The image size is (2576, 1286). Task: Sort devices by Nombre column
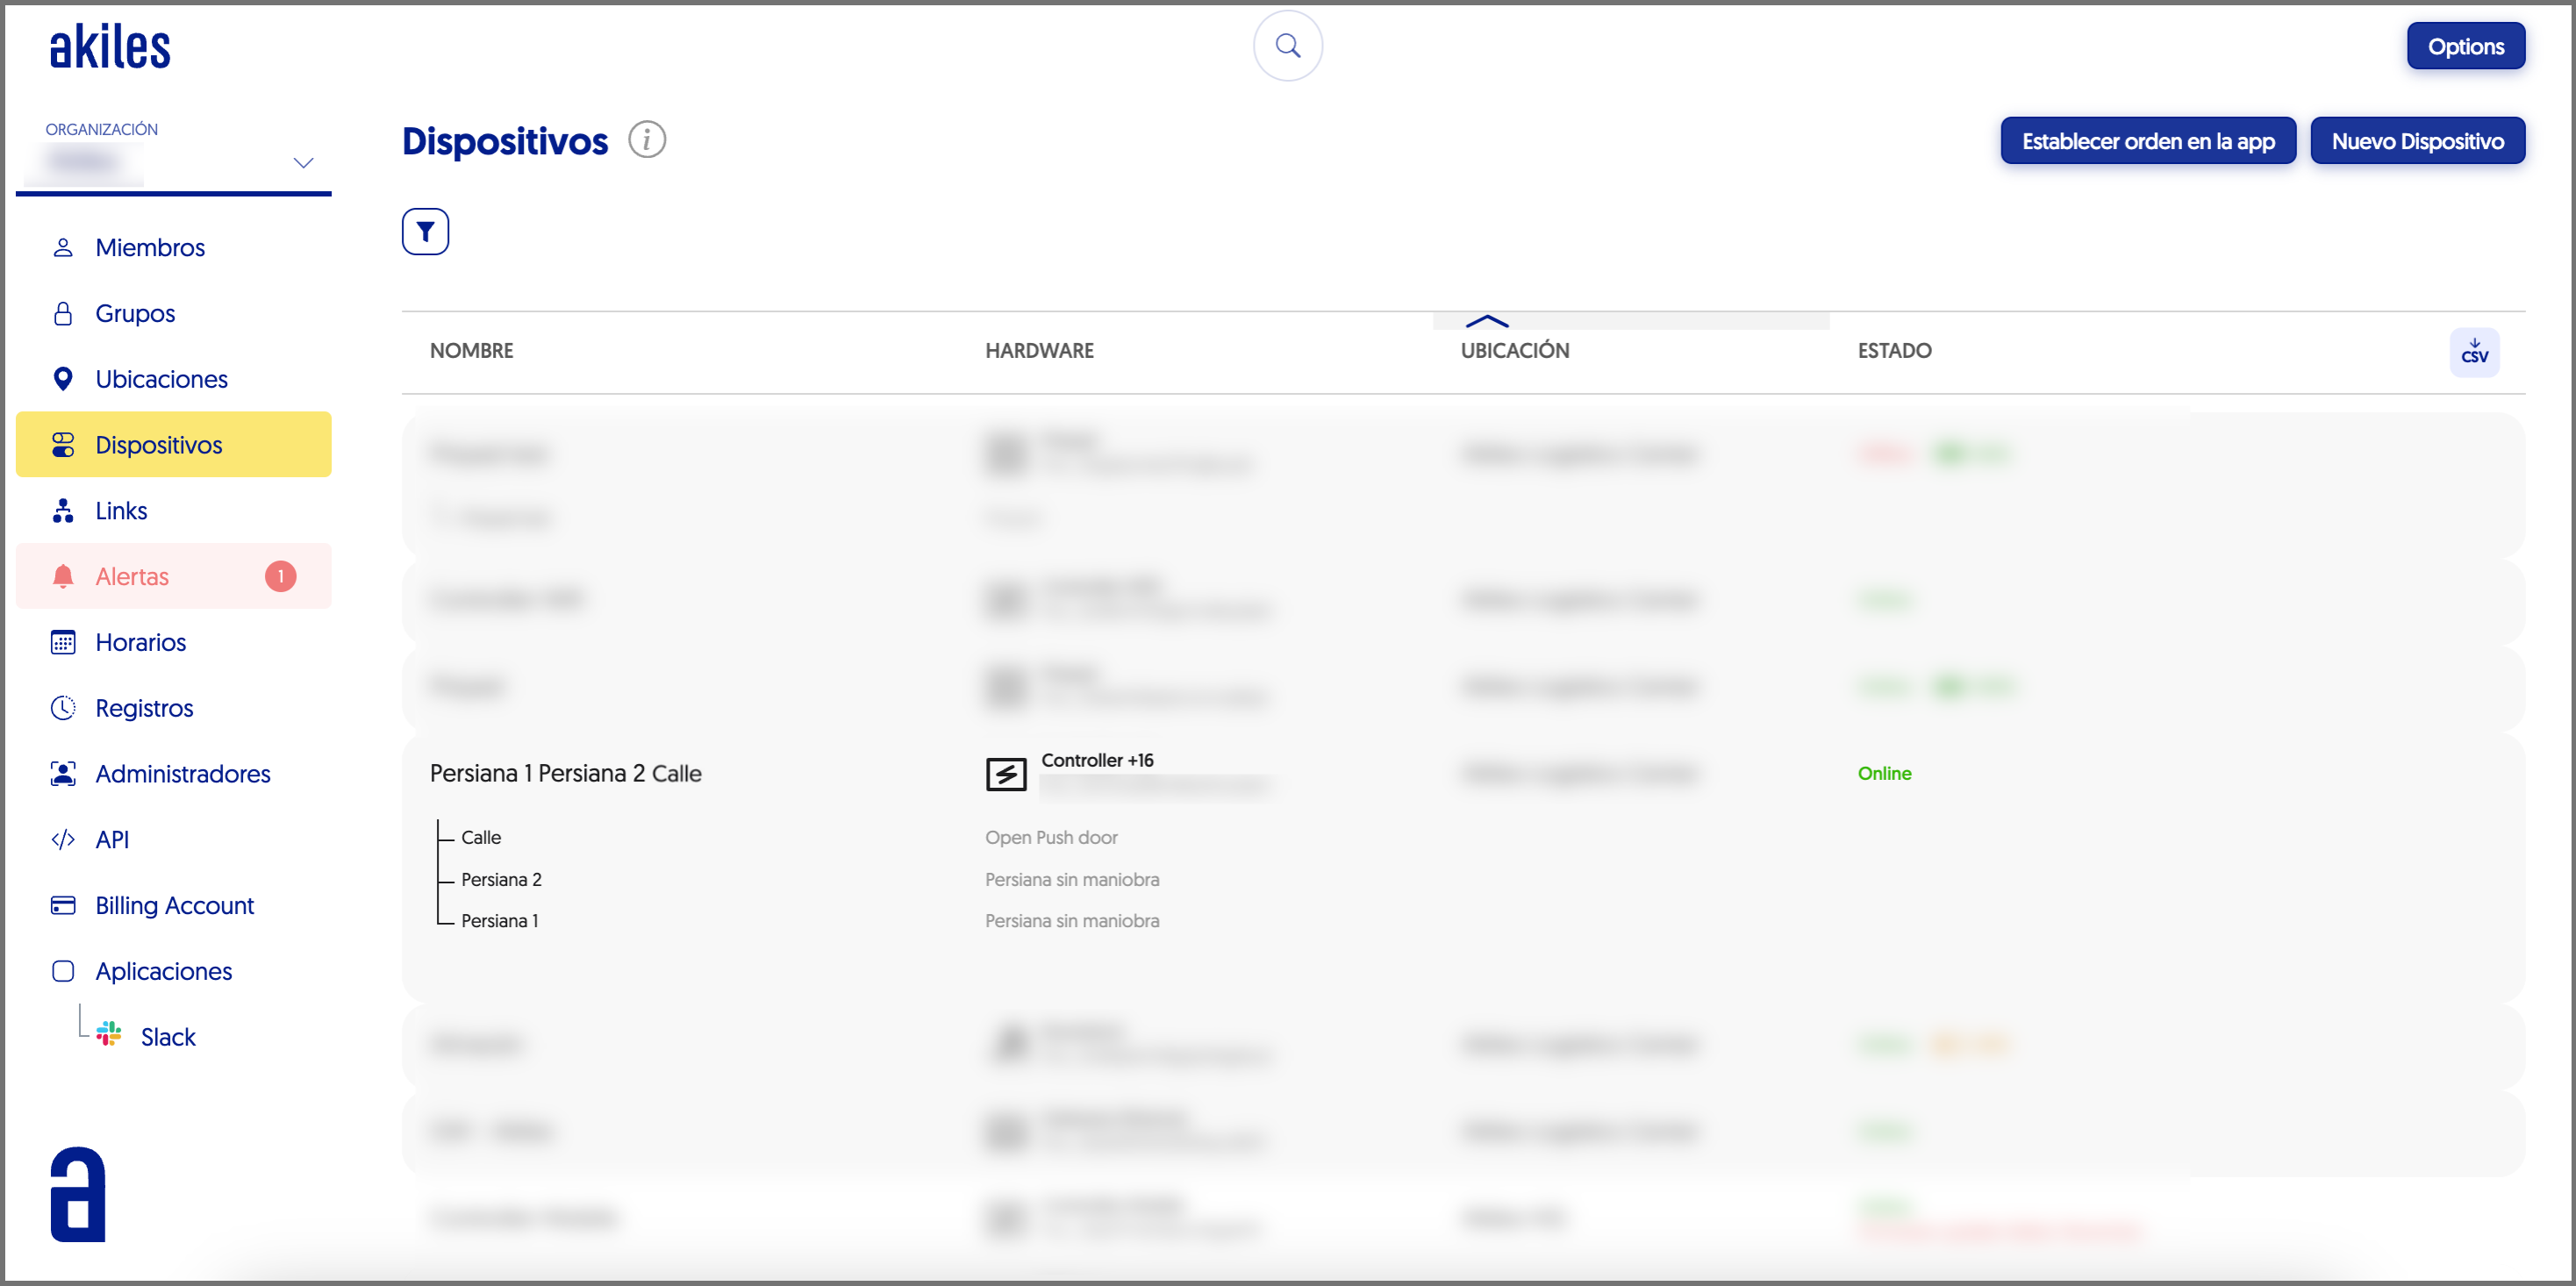(471, 350)
